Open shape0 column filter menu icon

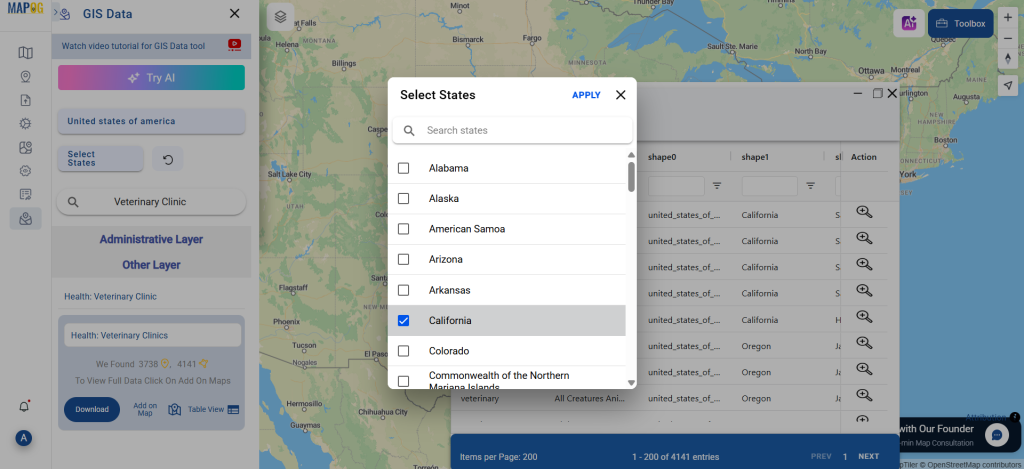coord(717,186)
